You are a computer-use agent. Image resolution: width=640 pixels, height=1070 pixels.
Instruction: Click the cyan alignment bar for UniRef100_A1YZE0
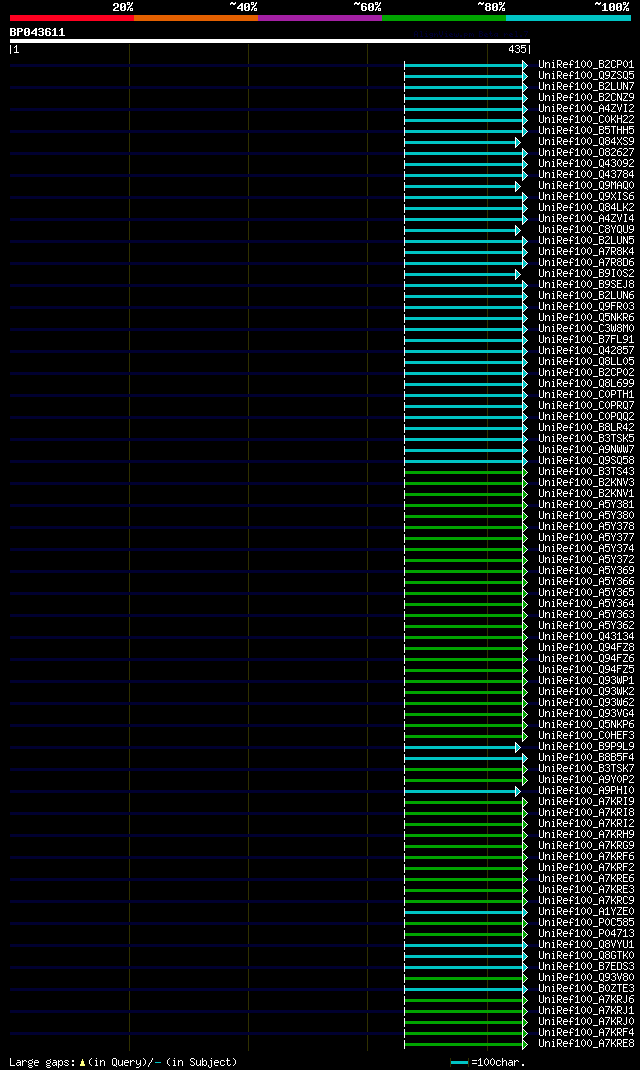pos(466,912)
